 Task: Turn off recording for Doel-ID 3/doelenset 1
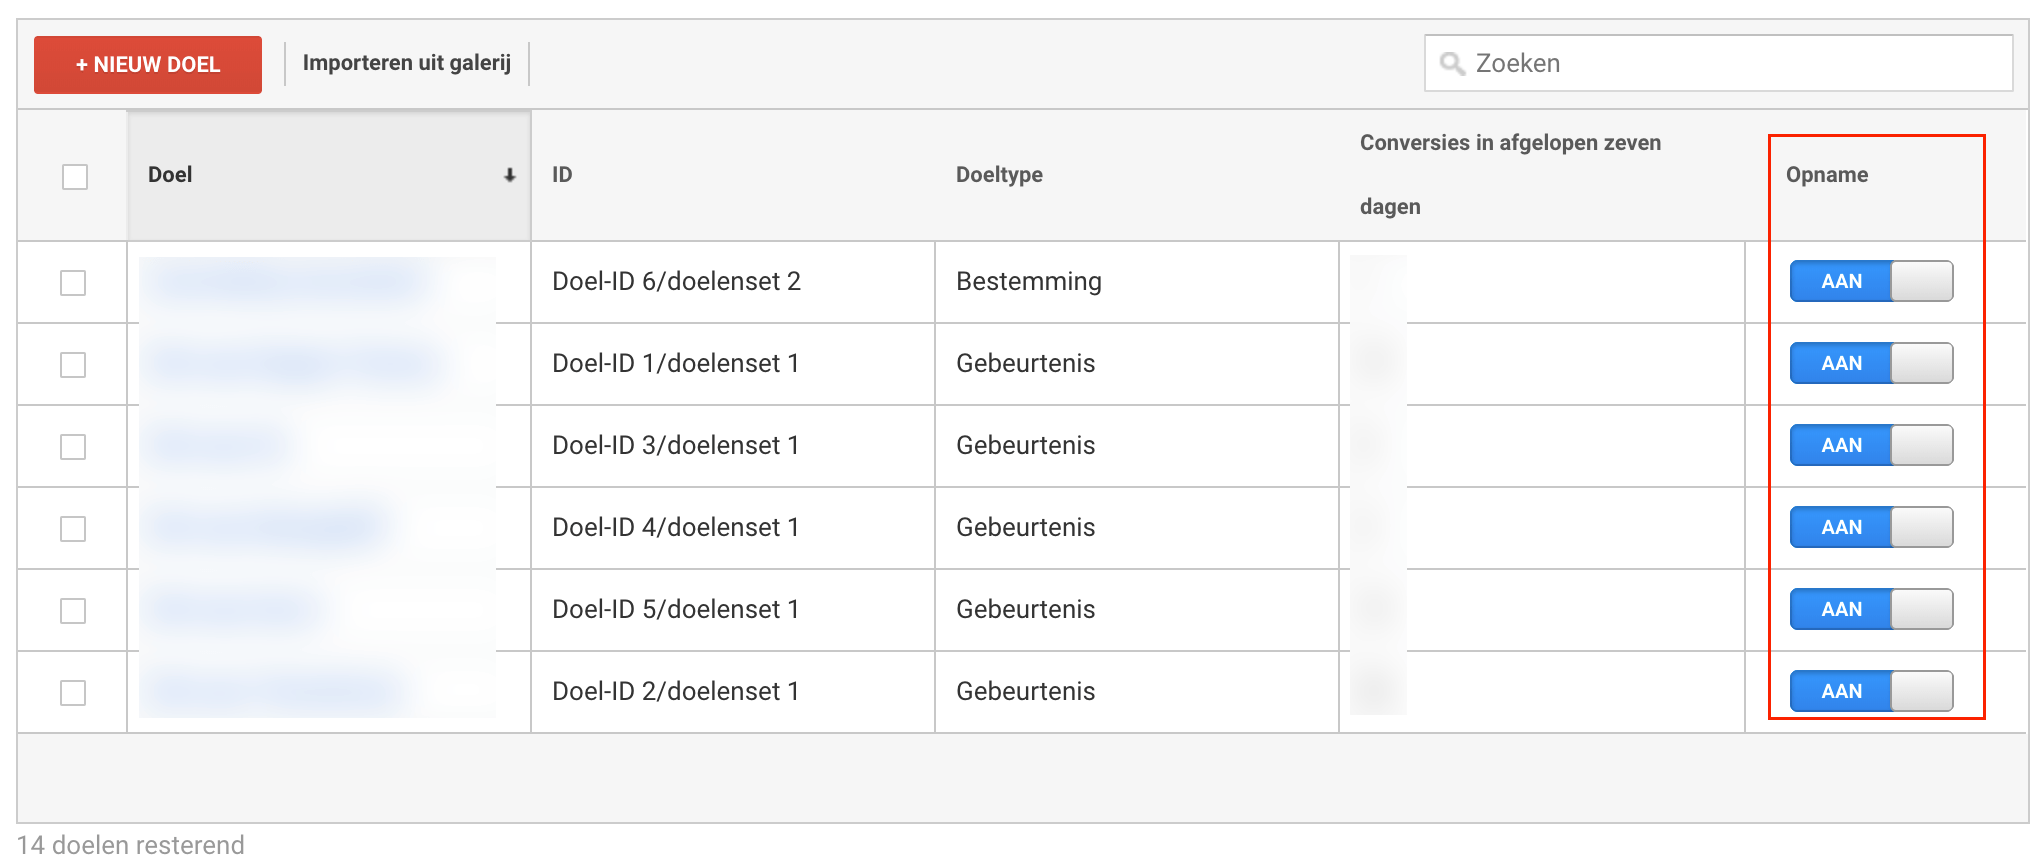click(1871, 445)
